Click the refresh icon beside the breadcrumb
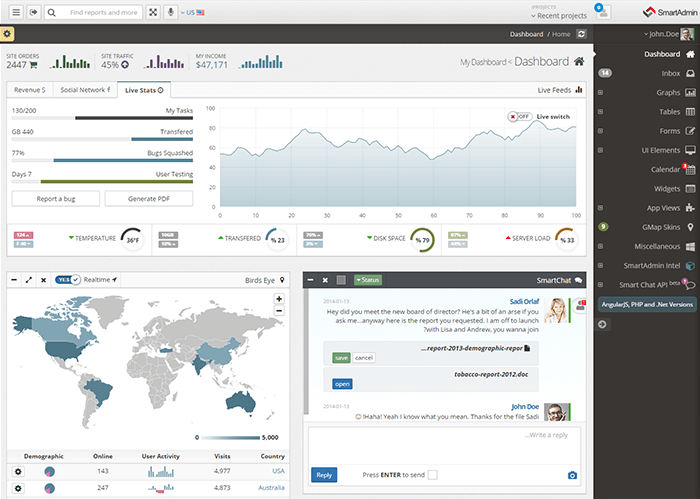Viewport: 700px width, 499px height. coord(582,34)
